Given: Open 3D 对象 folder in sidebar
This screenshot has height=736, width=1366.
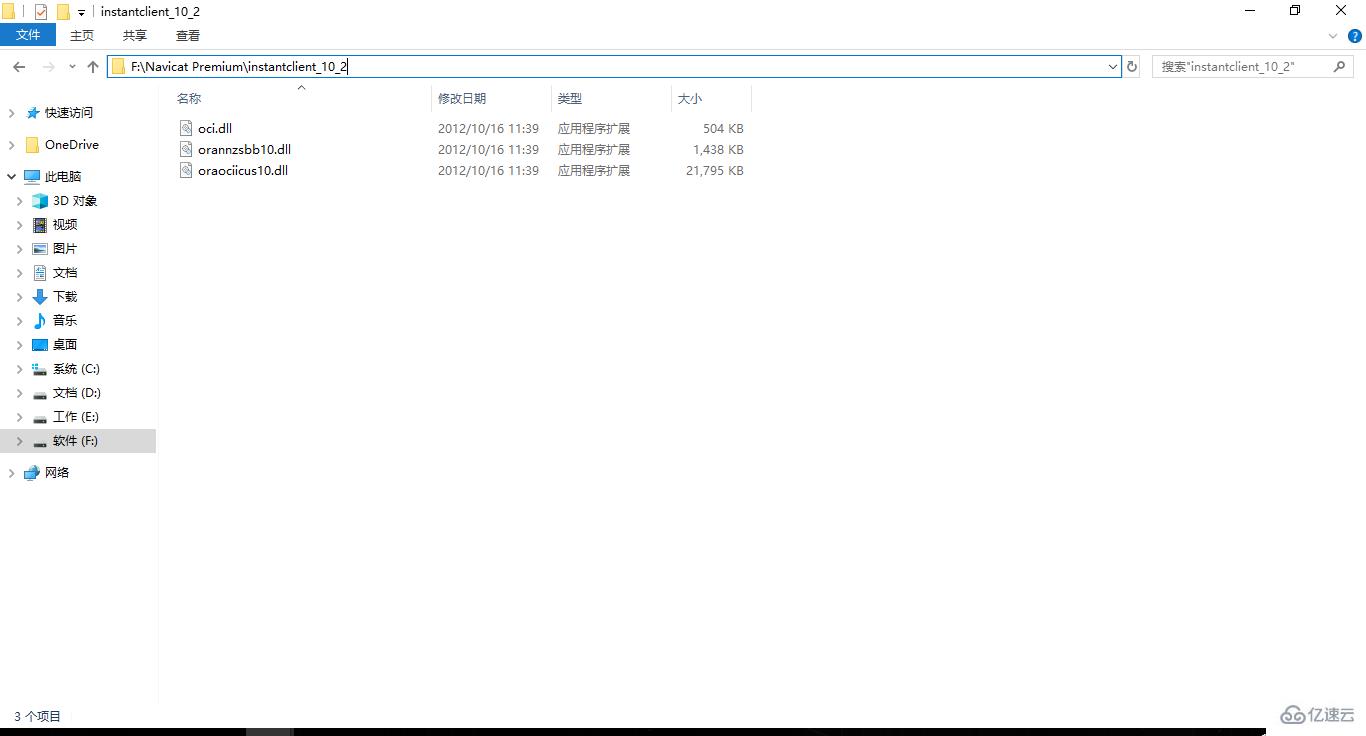Looking at the screenshot, I should click(75, 200).
